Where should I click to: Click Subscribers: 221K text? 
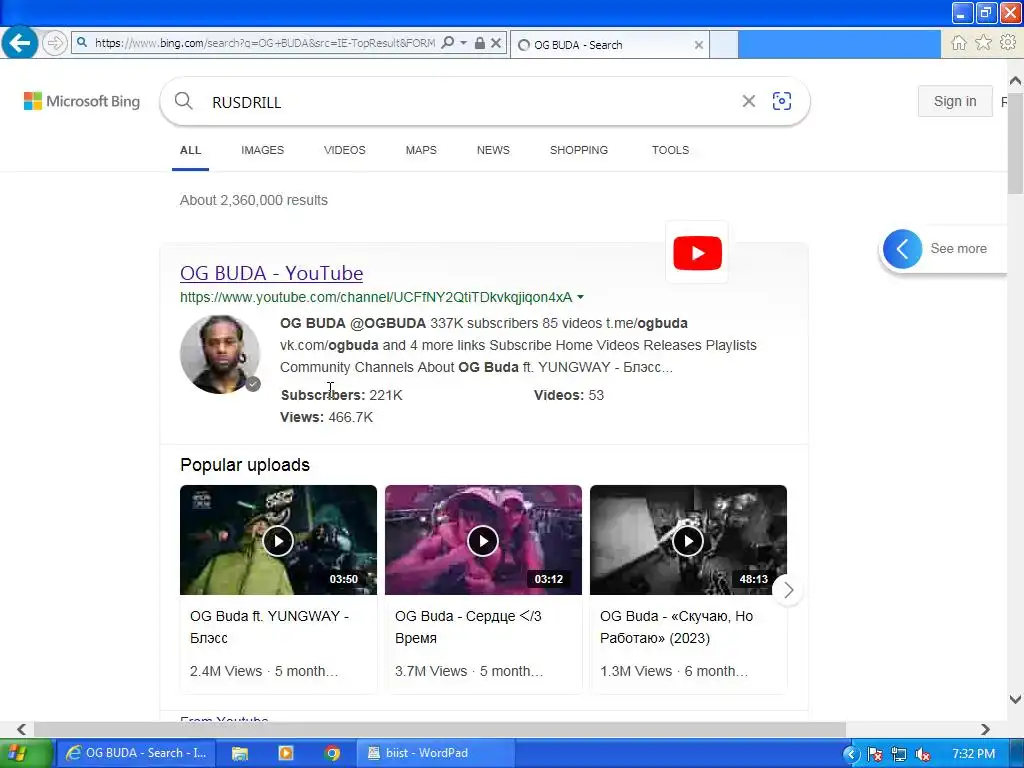tap(341, 395)
